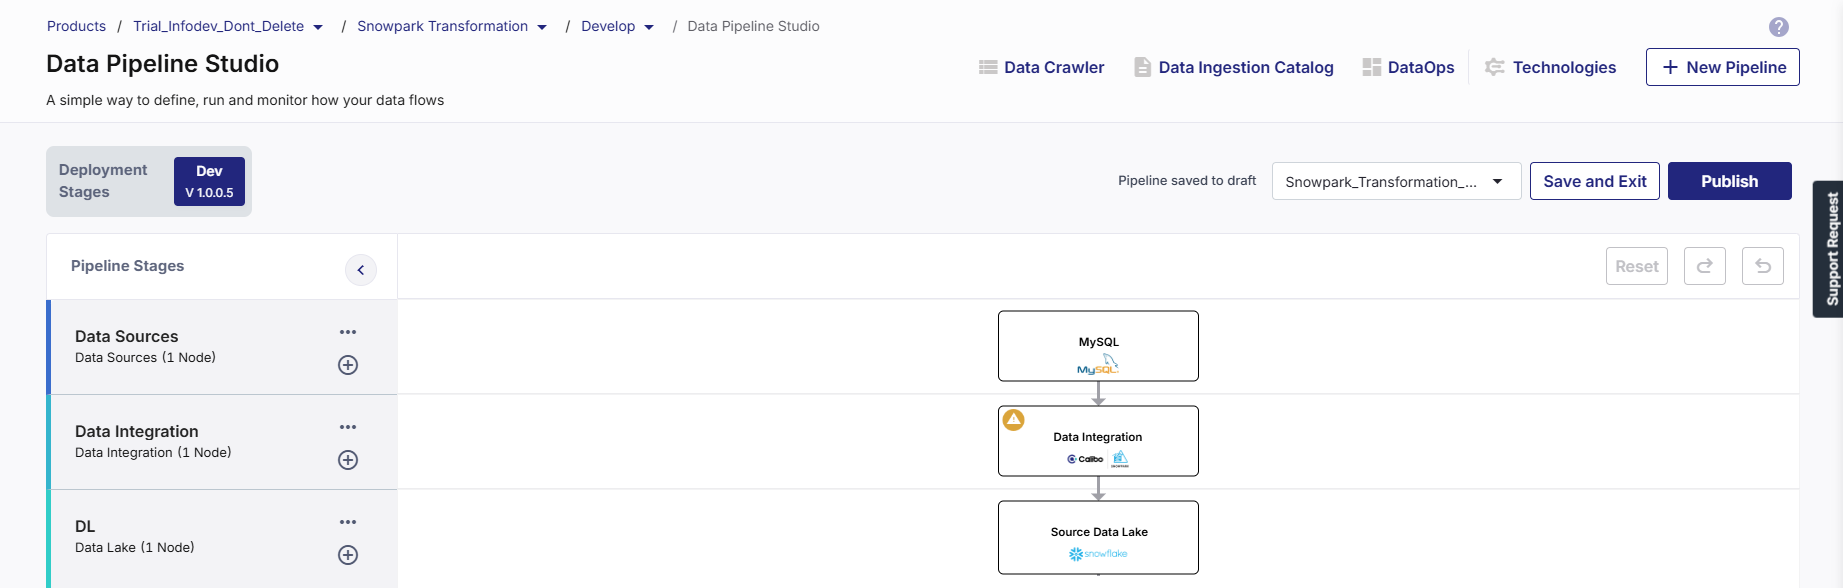The width and height of the screenshot is (1843, 588).
Task: Publish the pipeline
Action: 1730,181
